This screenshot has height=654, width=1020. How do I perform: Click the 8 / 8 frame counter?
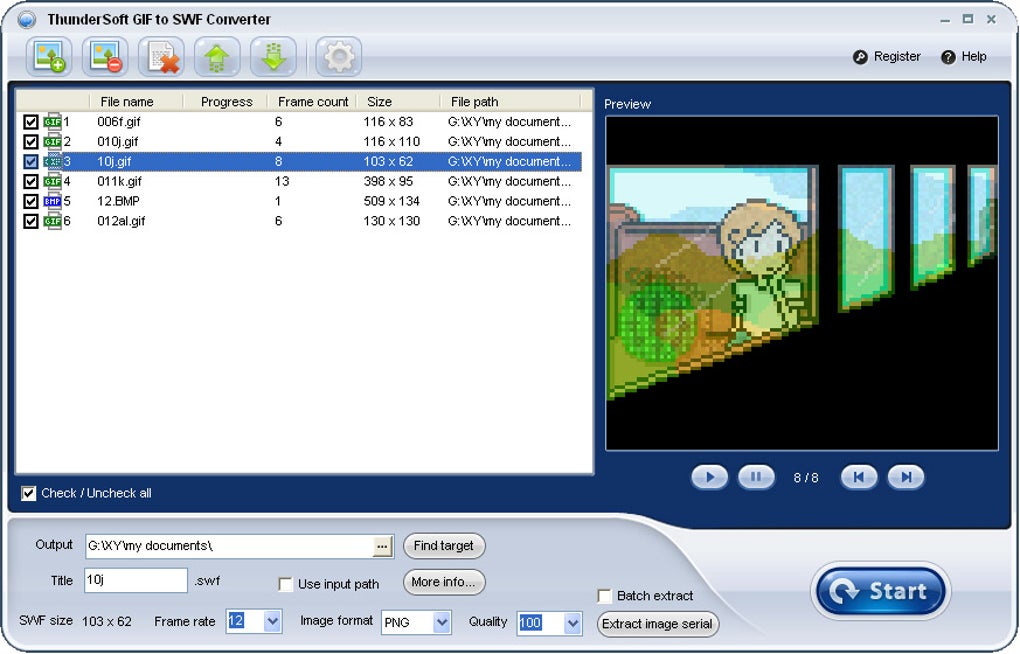coord(806,478)
